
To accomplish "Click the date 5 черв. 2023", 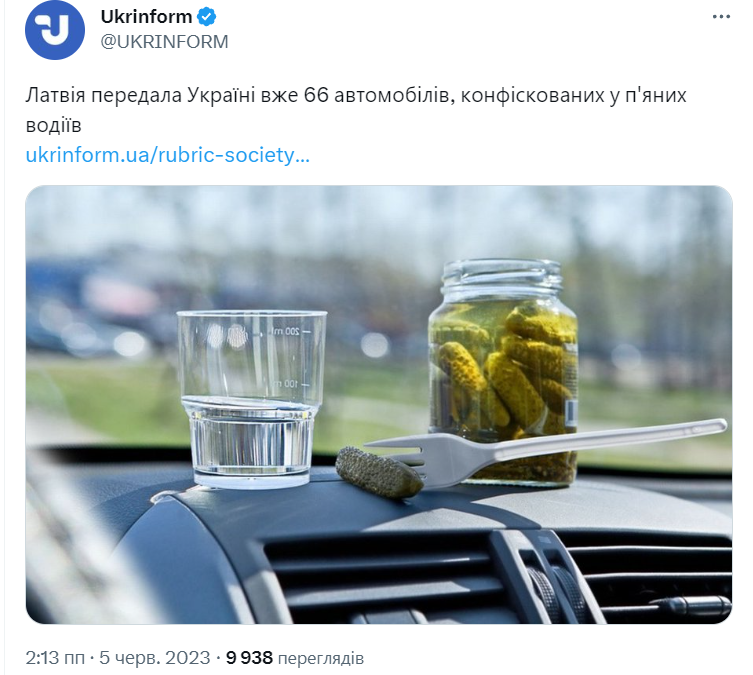I will click(x=155, y=657).
